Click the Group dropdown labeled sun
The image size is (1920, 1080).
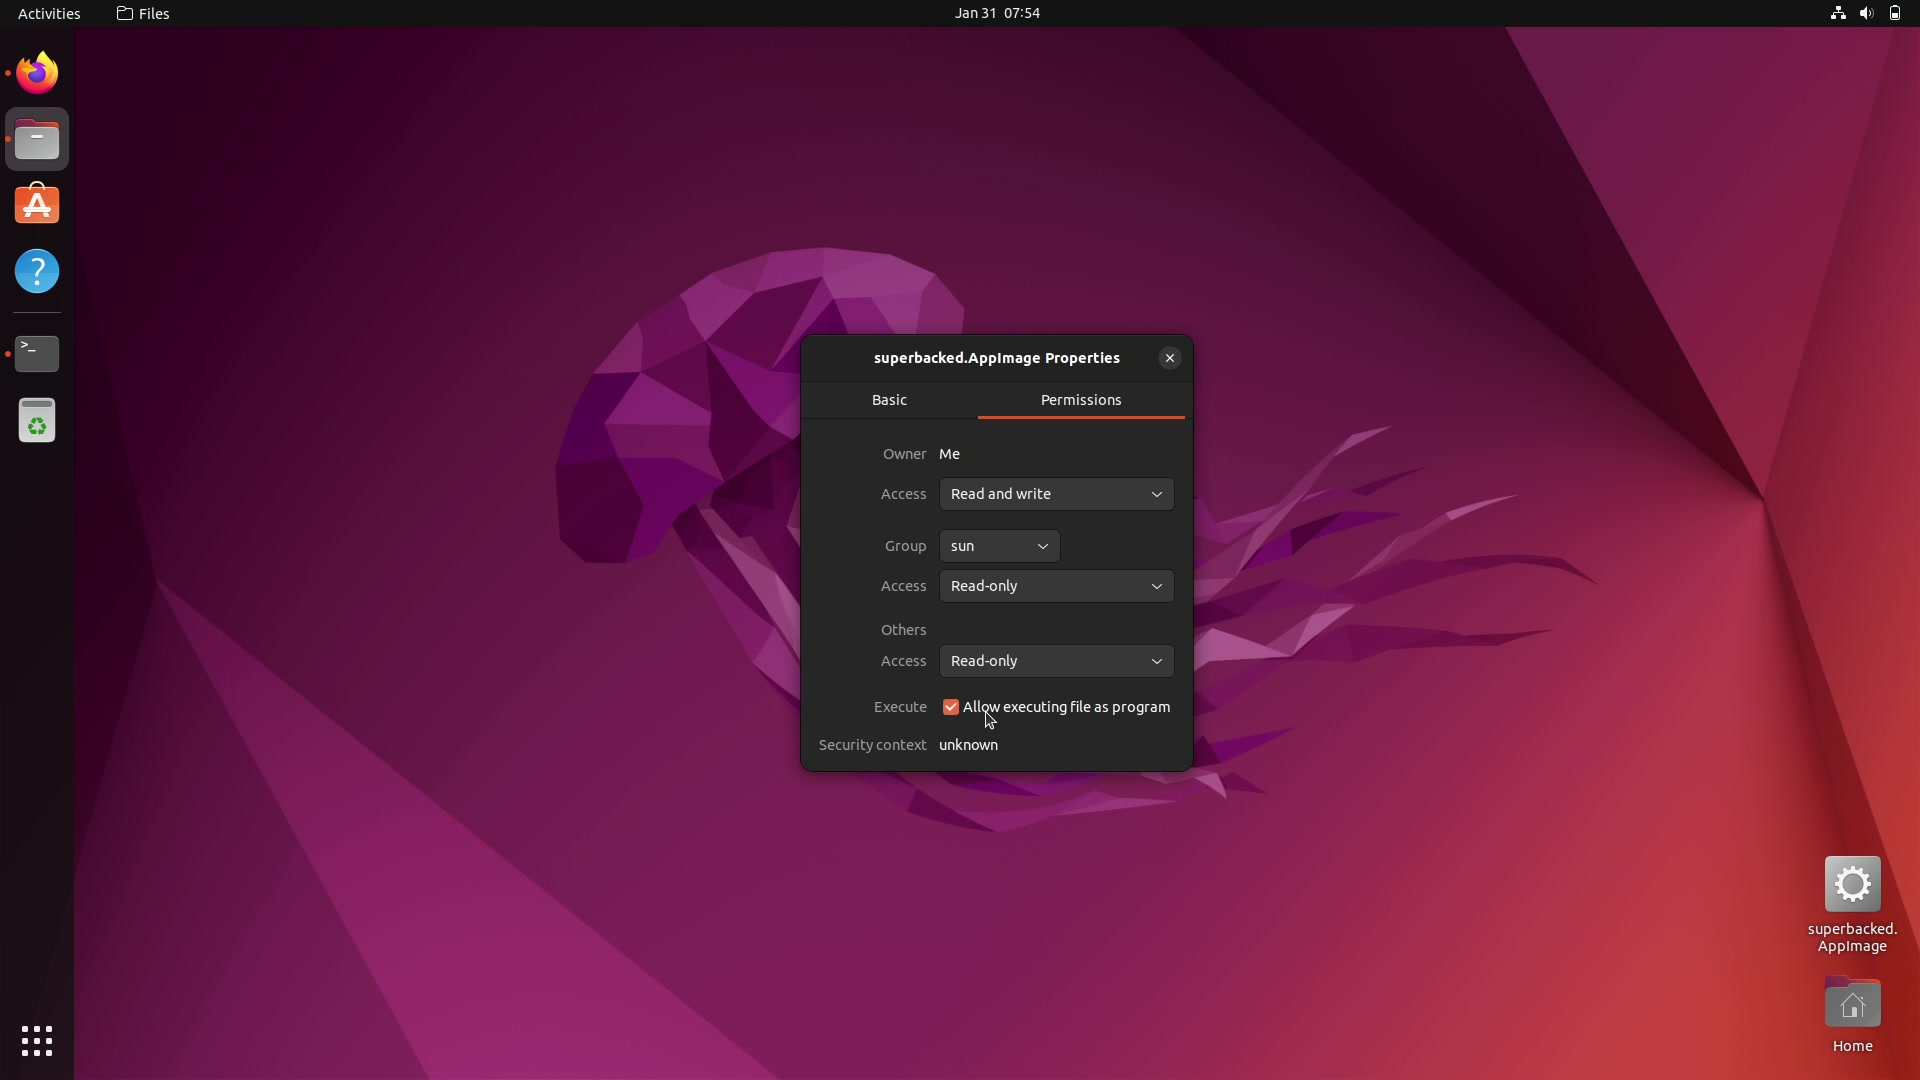(x=998, y=546)
